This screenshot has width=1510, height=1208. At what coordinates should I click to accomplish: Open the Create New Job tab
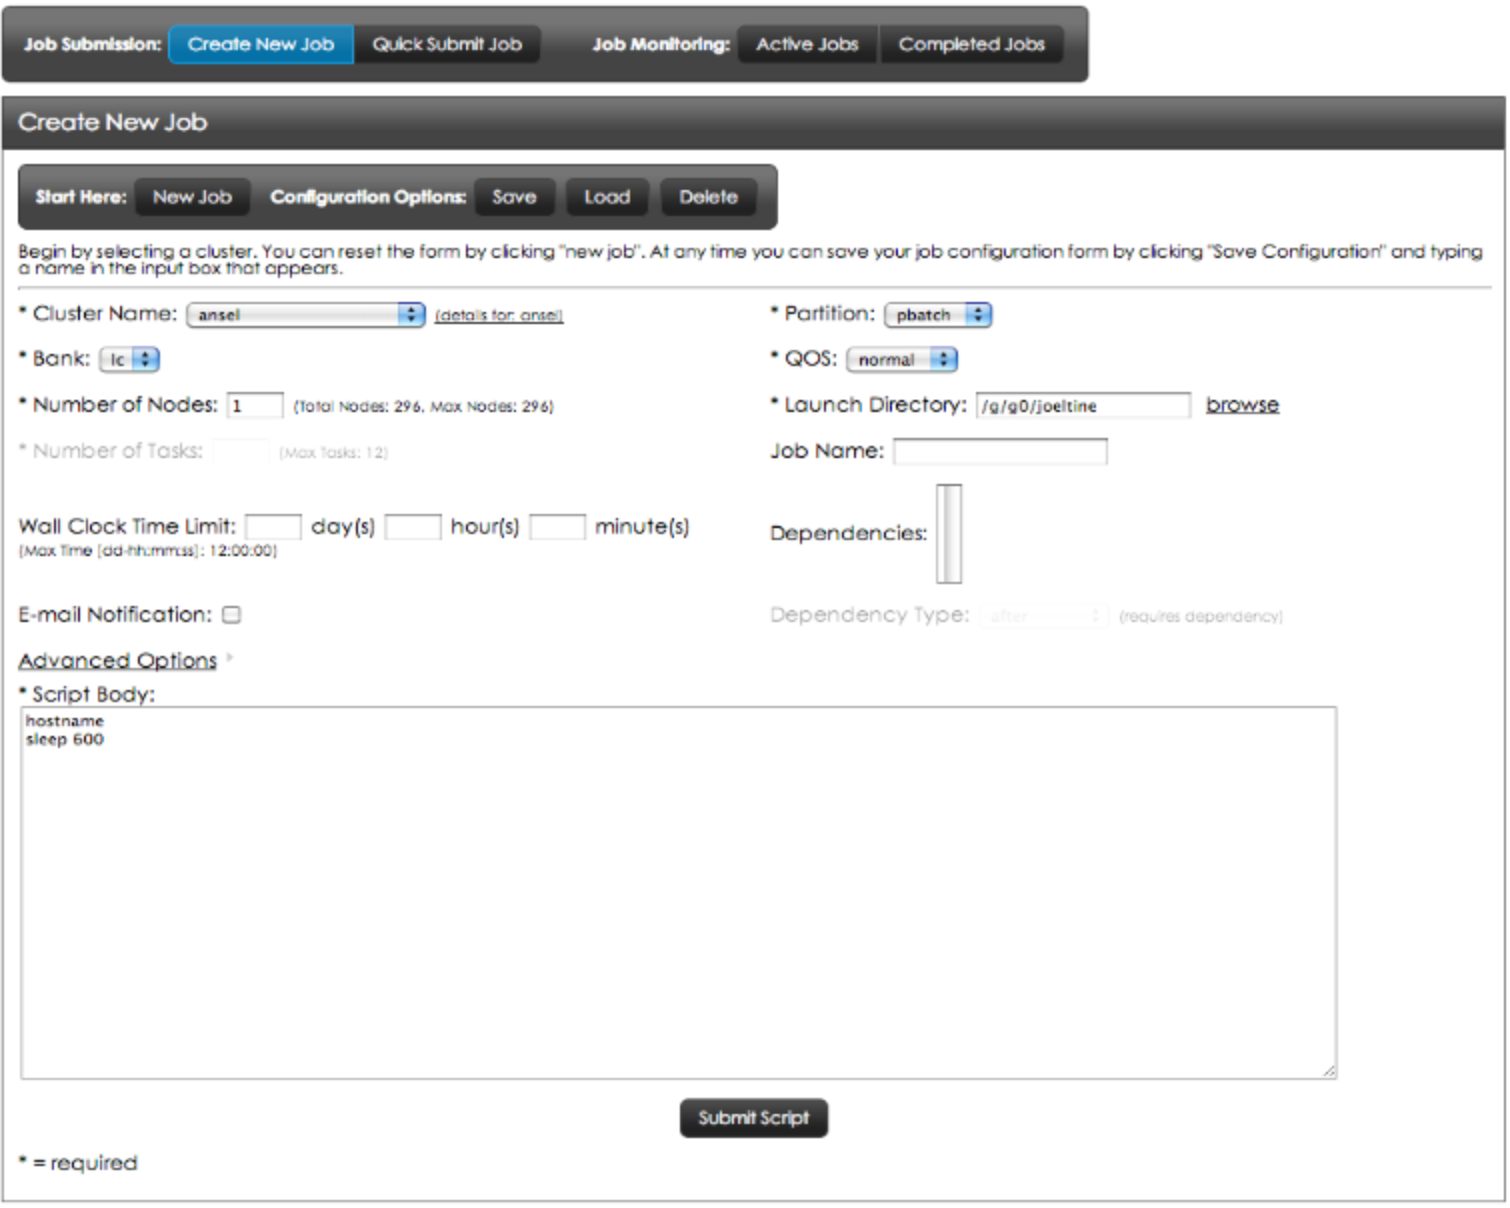260,45
